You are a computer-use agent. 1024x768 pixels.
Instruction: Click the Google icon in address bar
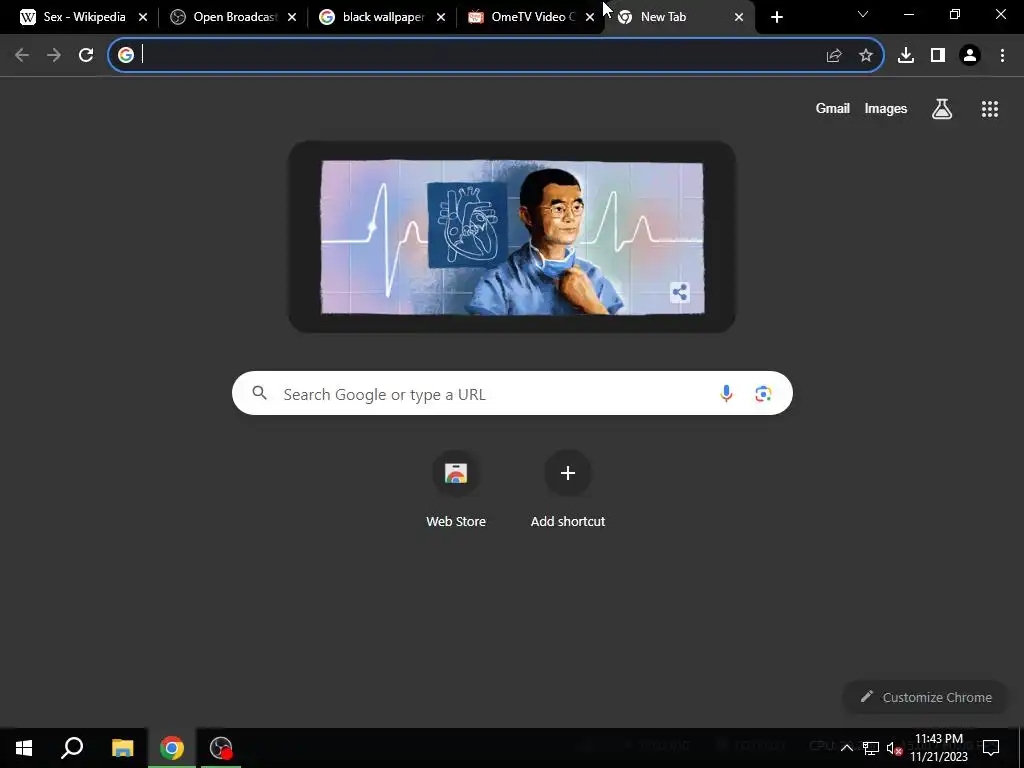click(126, 55)
